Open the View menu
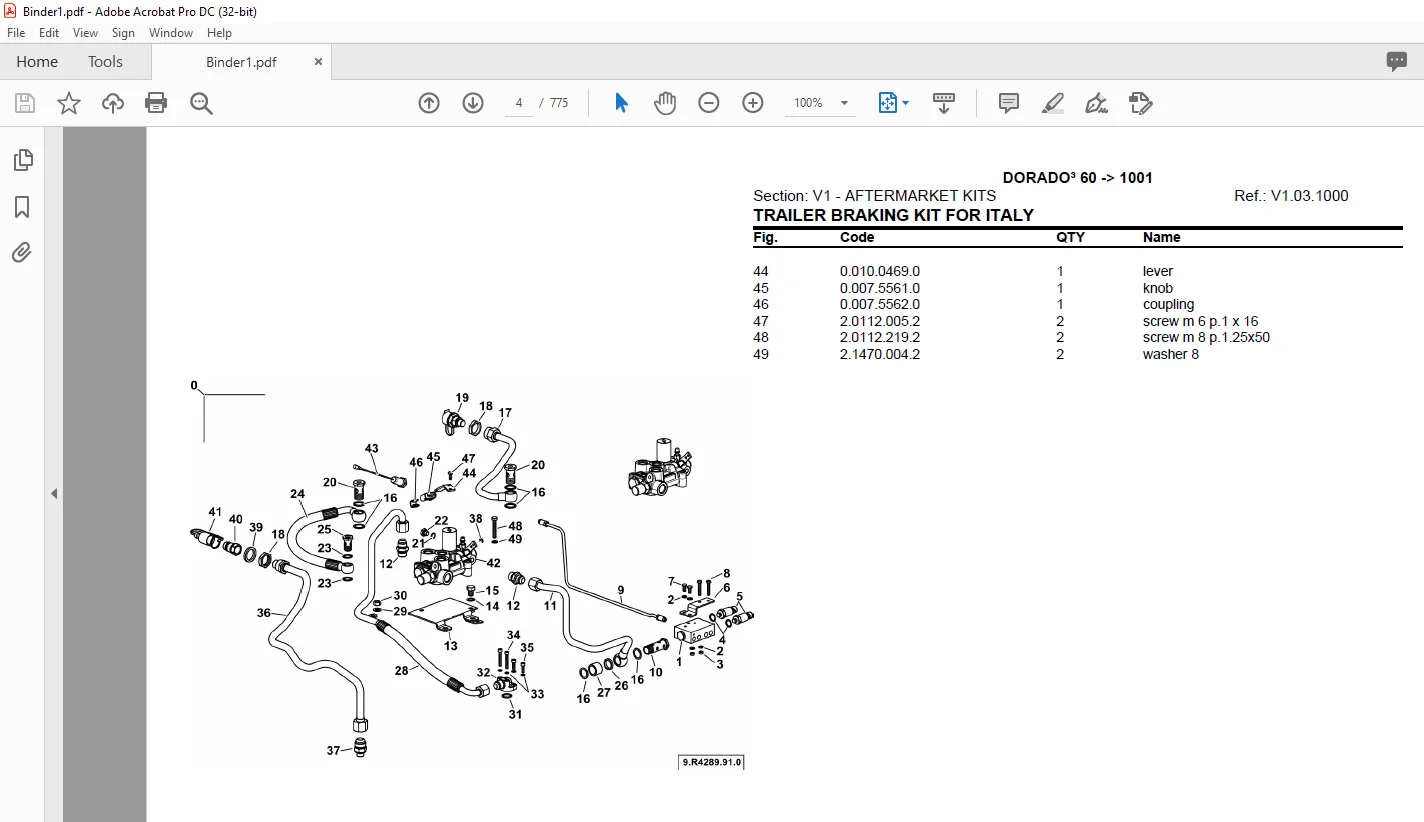The height and width of the screenshot is (822, 1424). pos(86,33)
